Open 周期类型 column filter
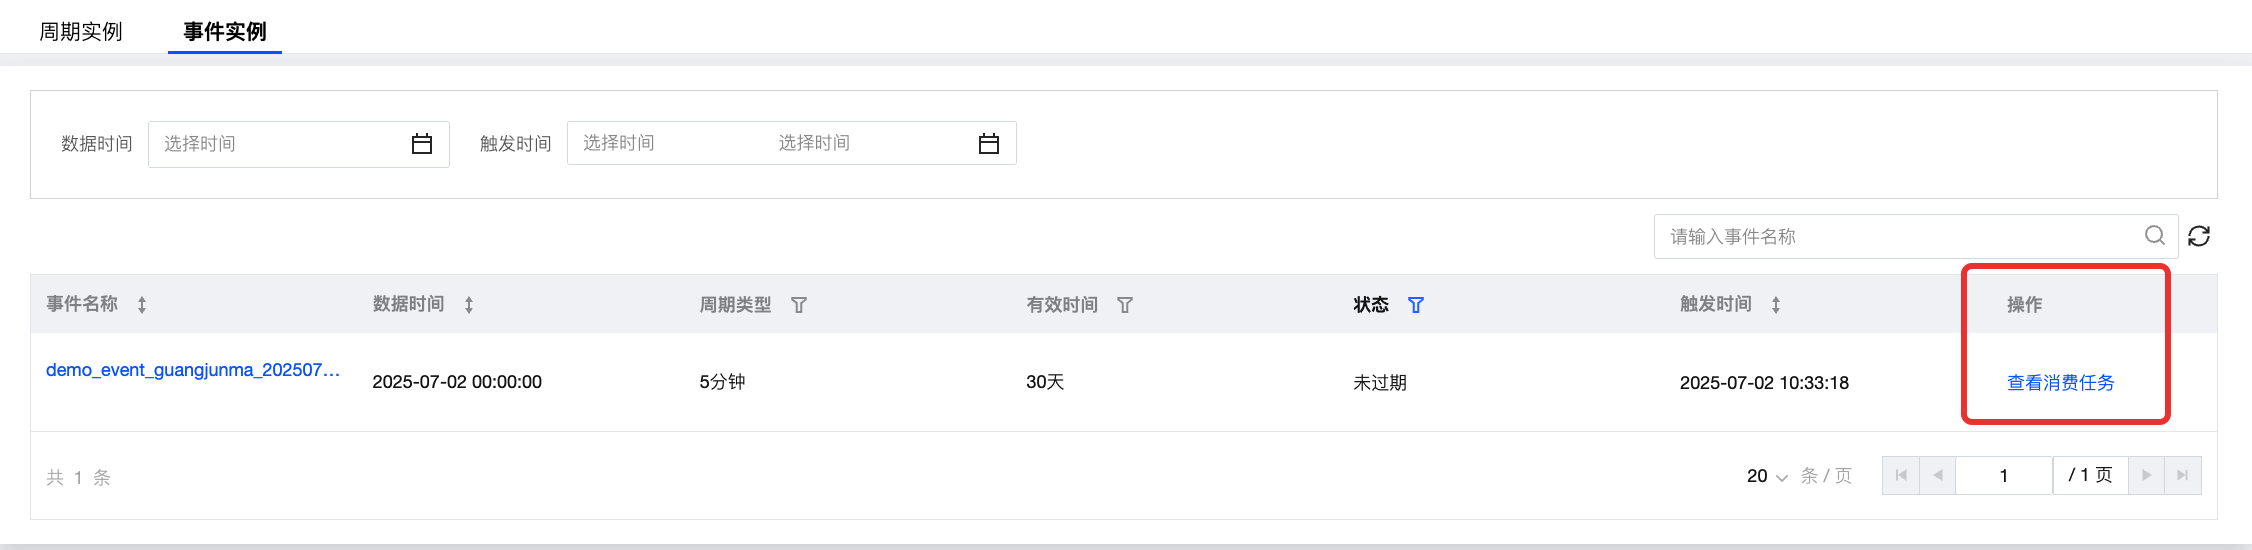This screenshot has height=550, width=2252. click(799, 305)
